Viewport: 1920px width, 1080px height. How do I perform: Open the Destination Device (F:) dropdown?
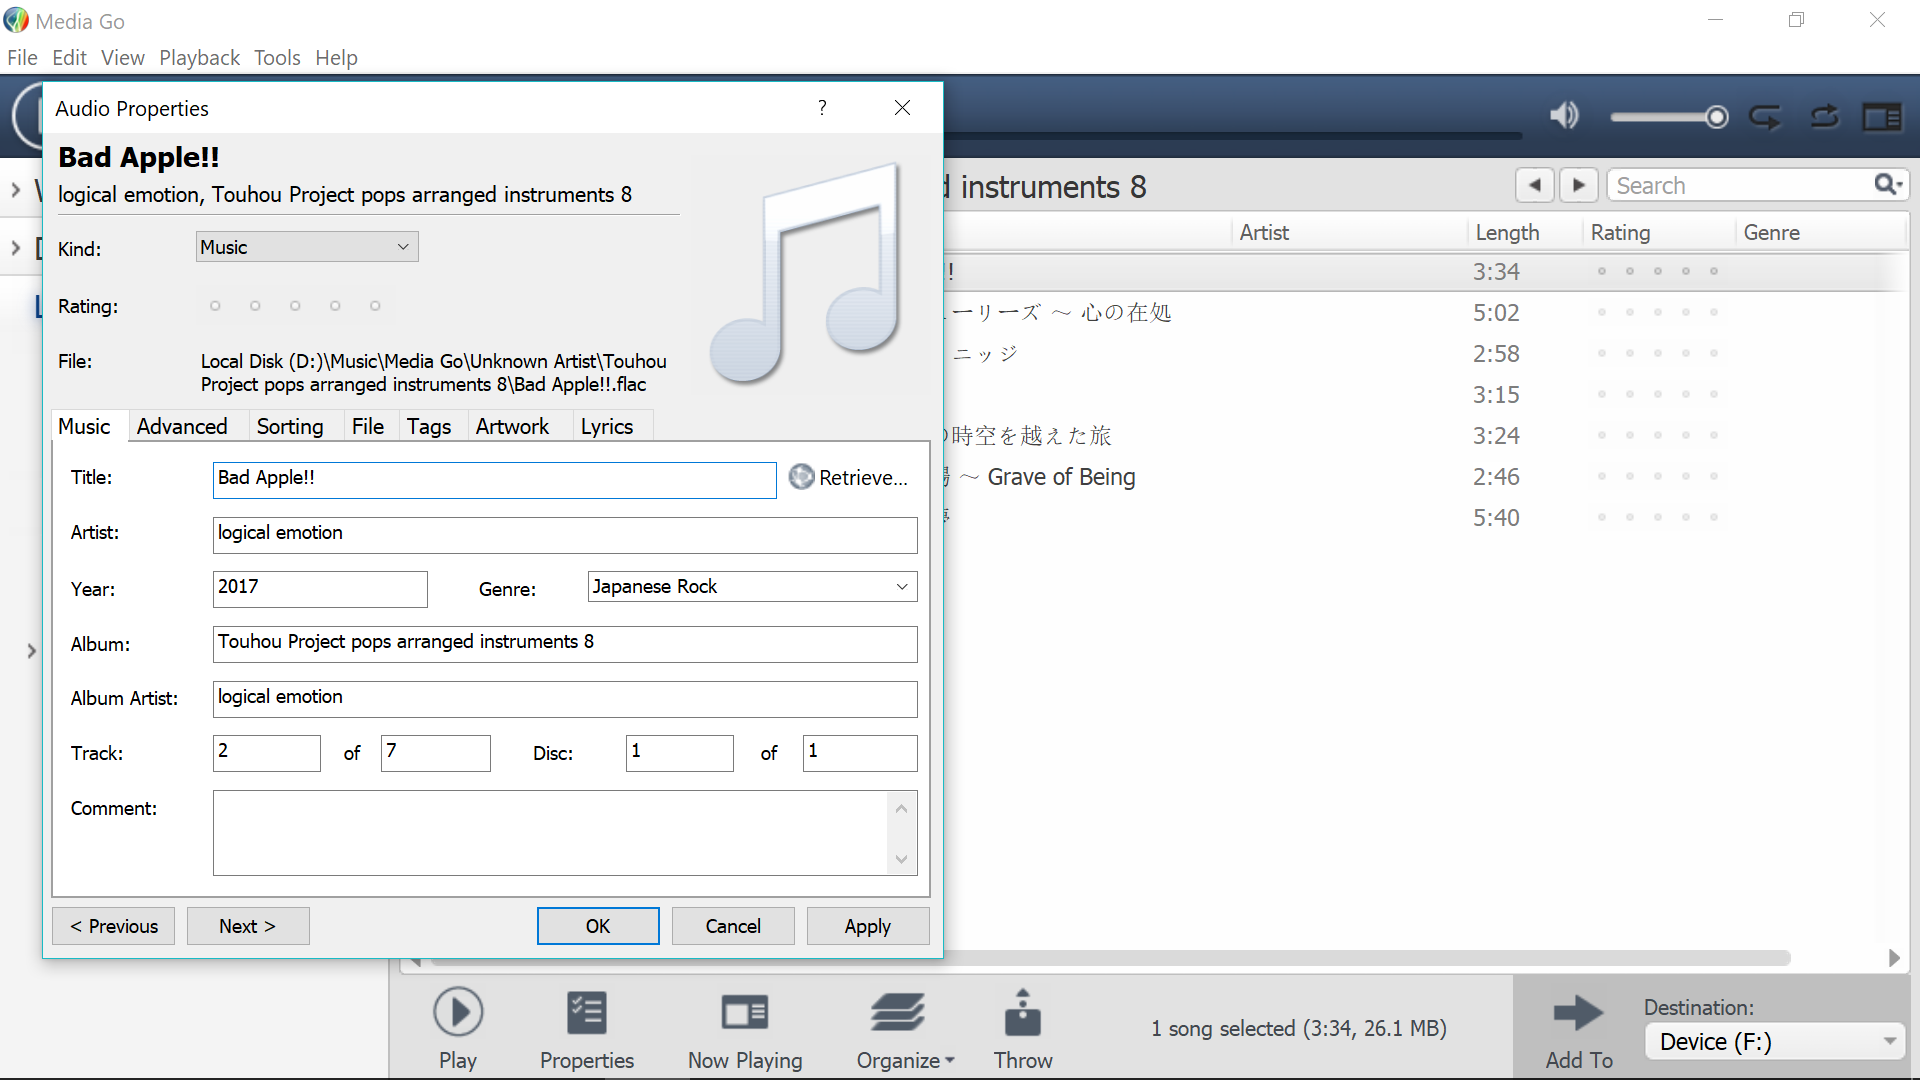tap(1775, 1042)
